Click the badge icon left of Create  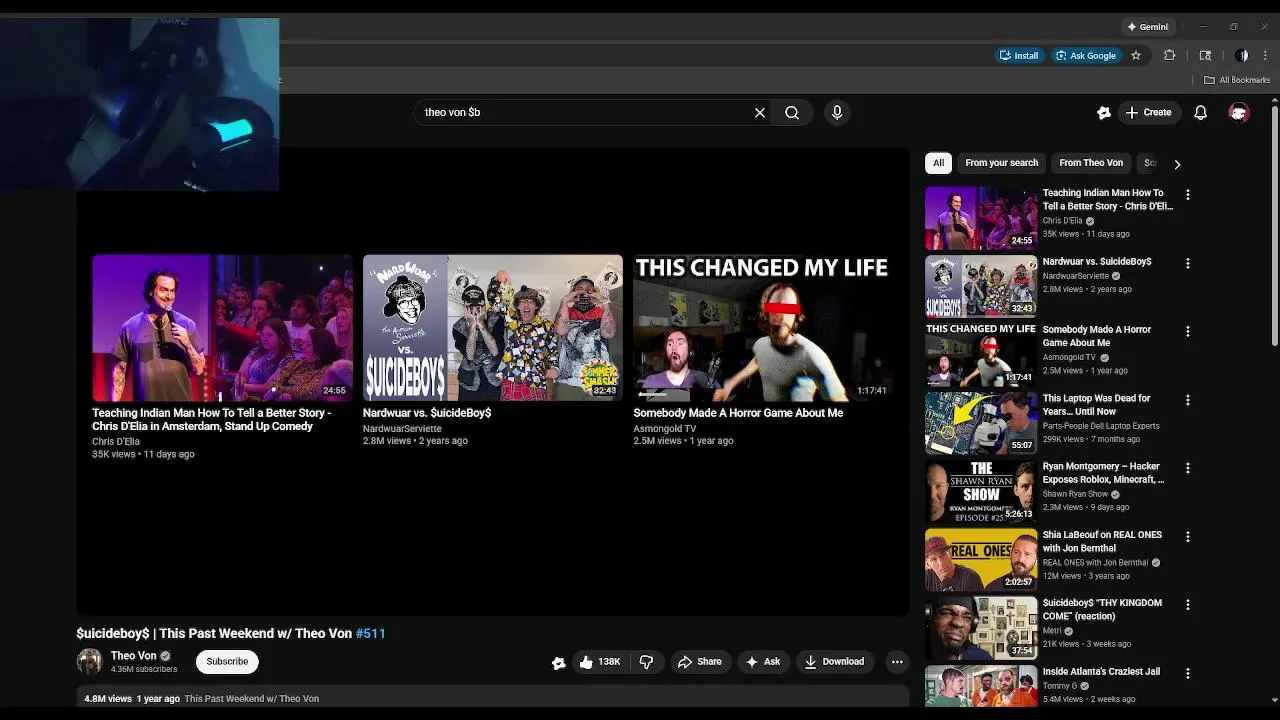pos(1104,113)
